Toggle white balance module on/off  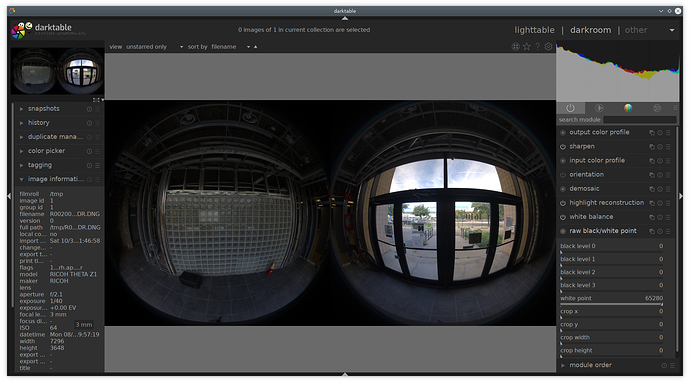coord(563,217)
